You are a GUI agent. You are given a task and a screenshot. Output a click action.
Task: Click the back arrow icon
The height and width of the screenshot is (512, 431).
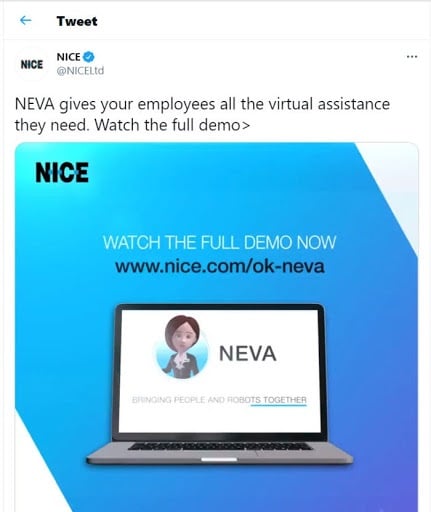click(x=26, y=21)
